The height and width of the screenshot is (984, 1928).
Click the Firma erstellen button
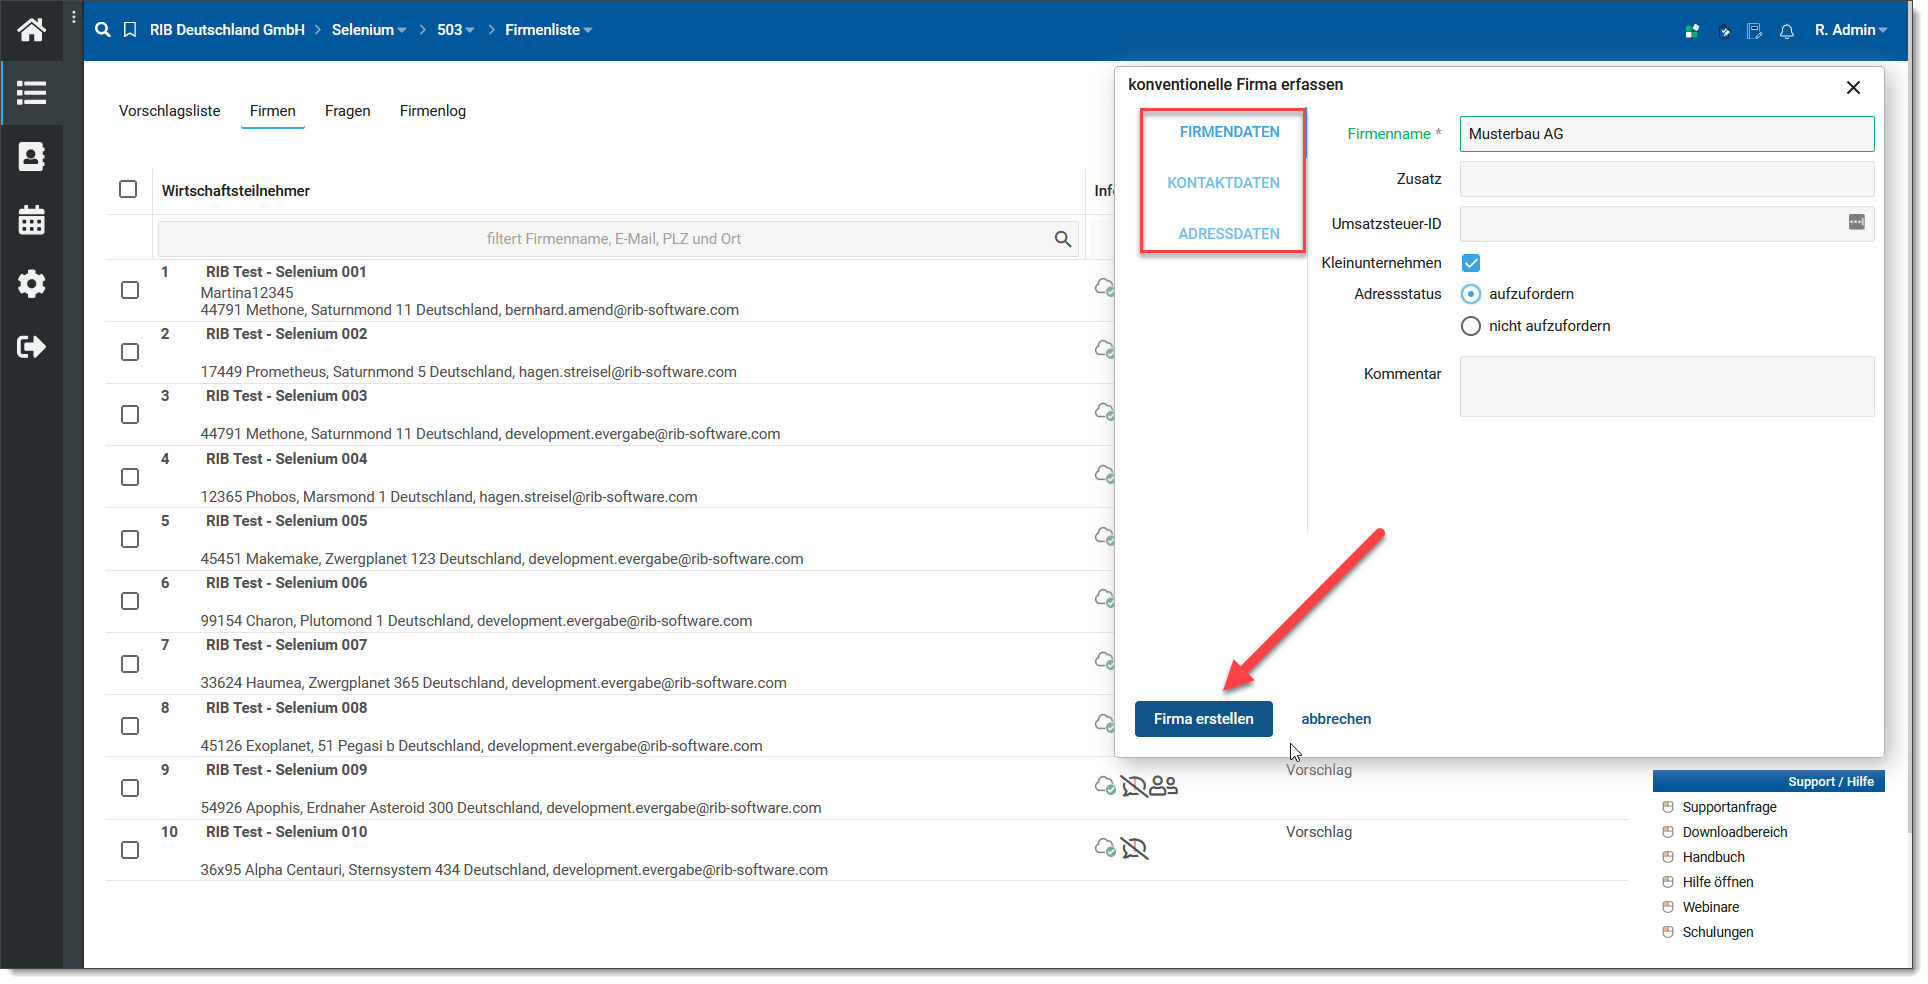1203,719
